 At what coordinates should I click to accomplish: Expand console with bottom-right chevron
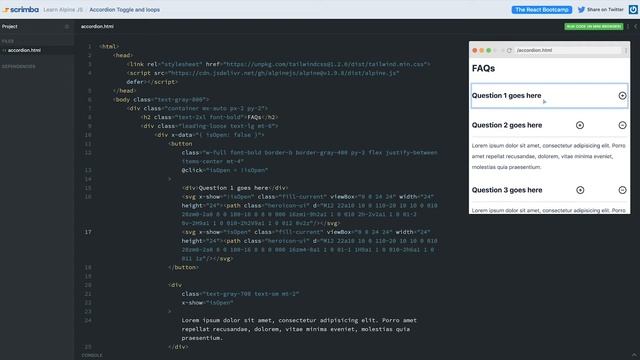pyautogui.click(x=634, y=355)
